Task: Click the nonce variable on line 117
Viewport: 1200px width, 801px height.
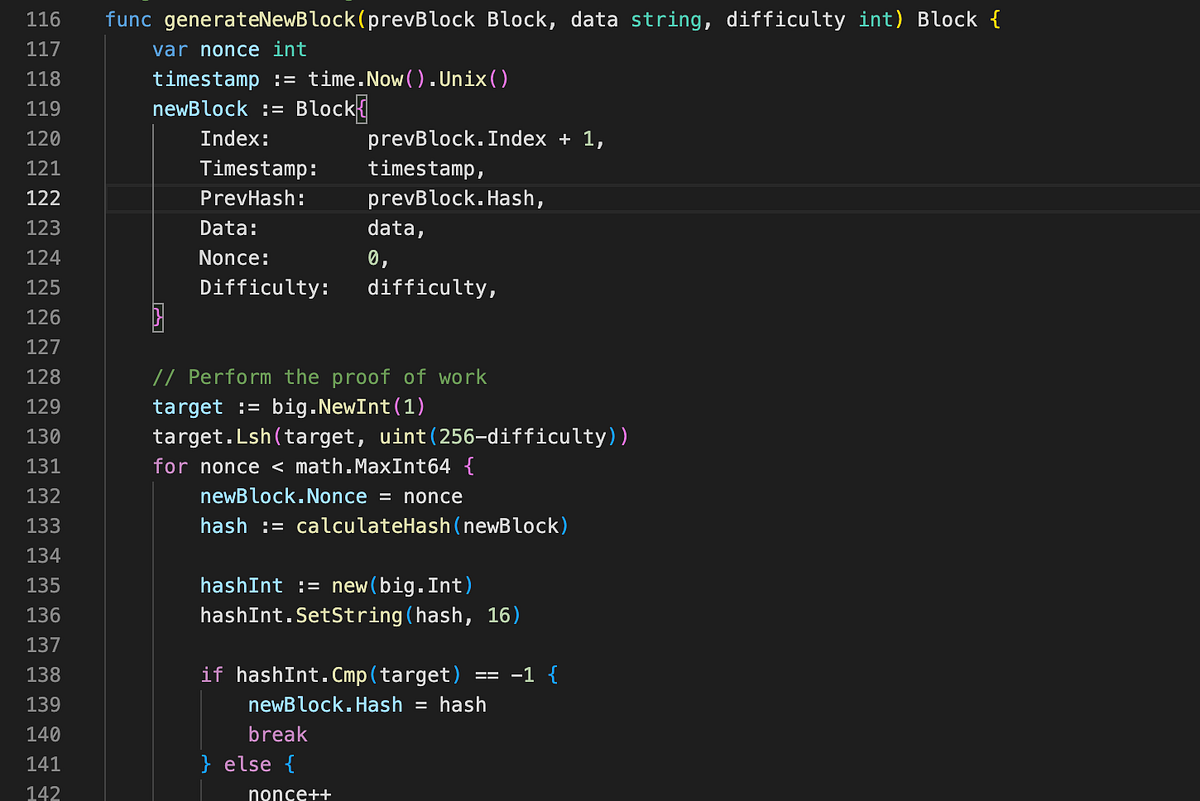Action: click(229, 49)
